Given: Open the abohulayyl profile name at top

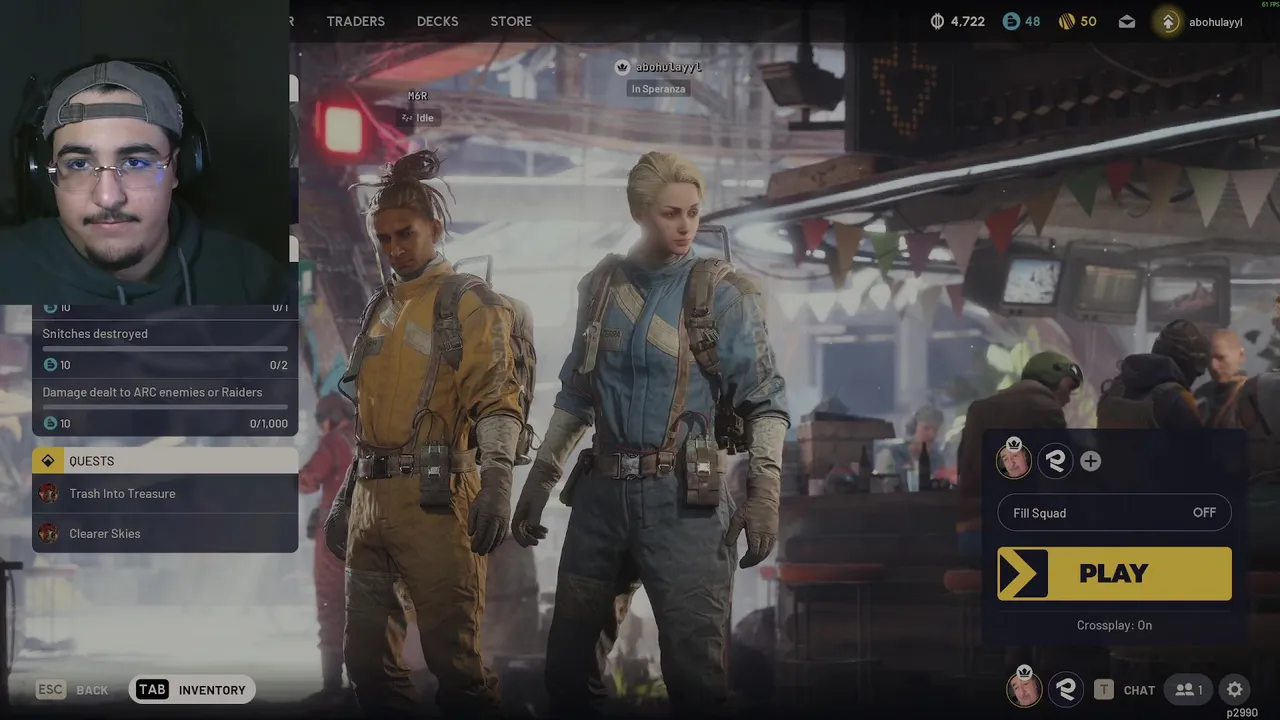Looking at the screenshot, I should coord(1216,21).
